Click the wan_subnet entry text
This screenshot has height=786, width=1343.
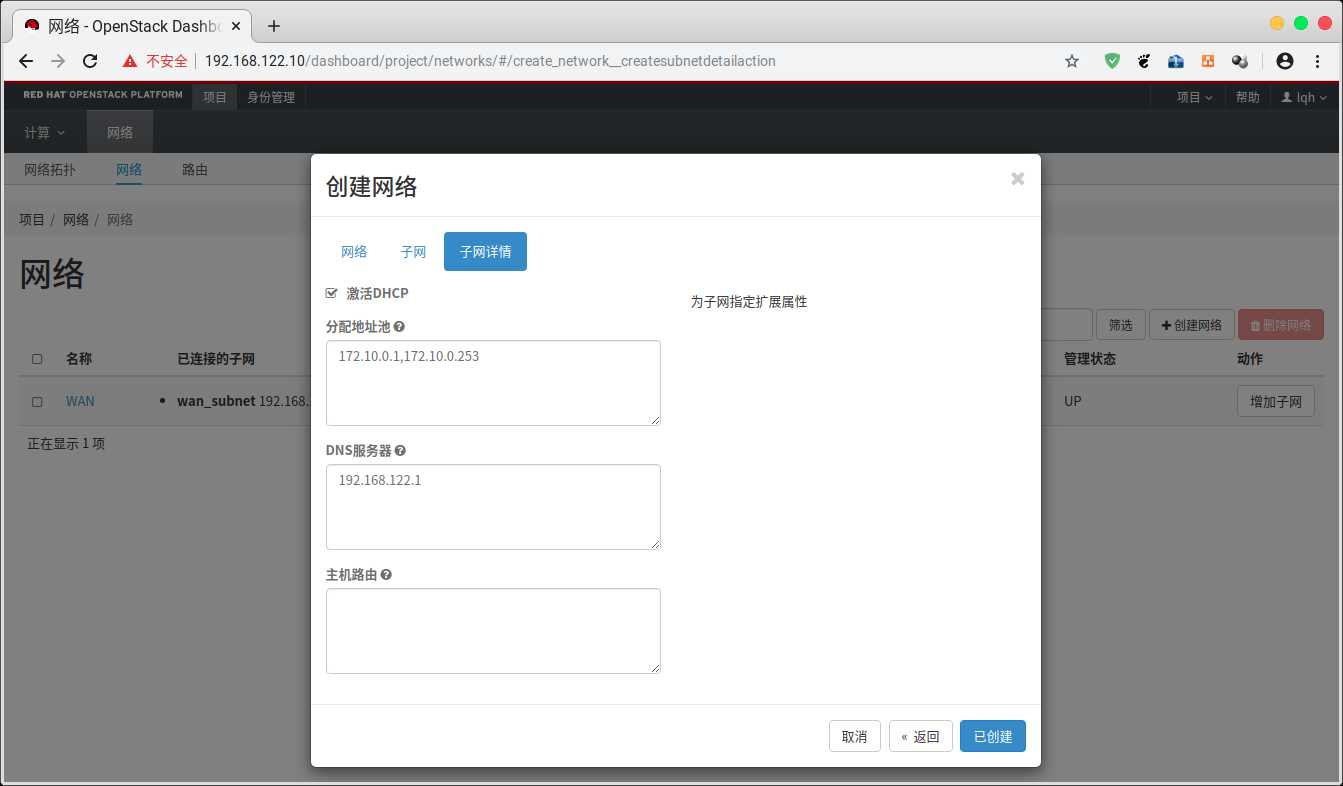click(216, 402)
